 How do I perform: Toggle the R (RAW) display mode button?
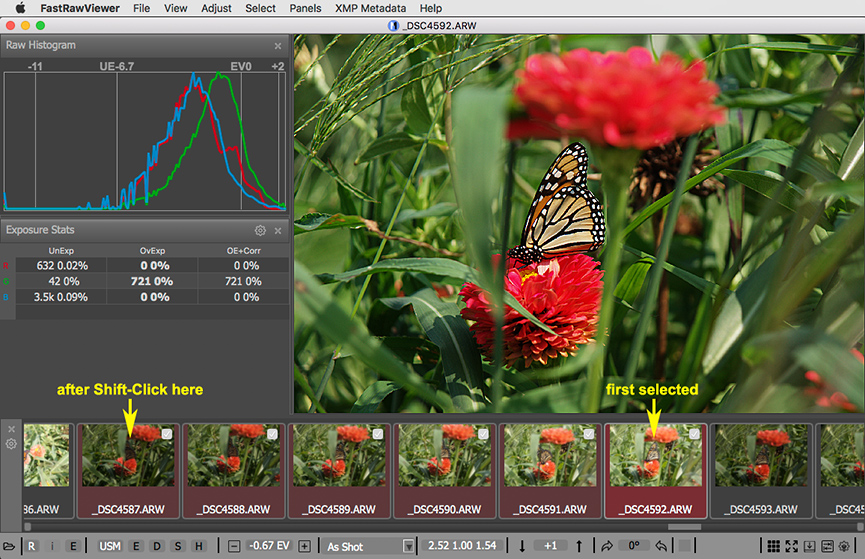click(x=32, y=546)
